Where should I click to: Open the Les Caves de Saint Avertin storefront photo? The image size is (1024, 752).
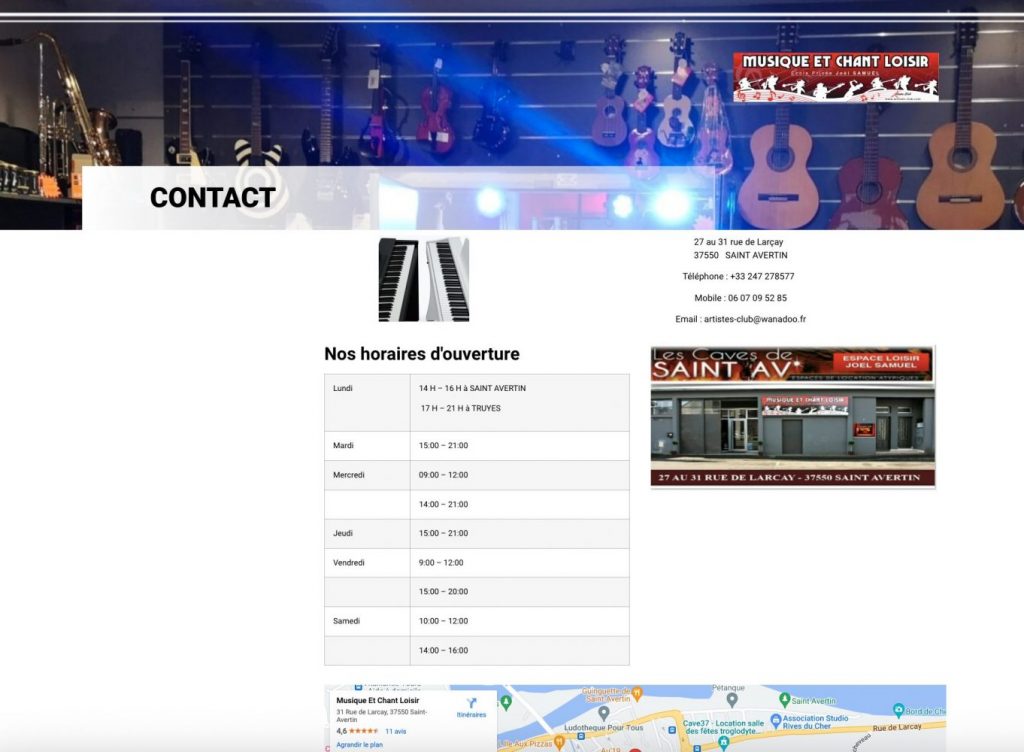[792, 417]
